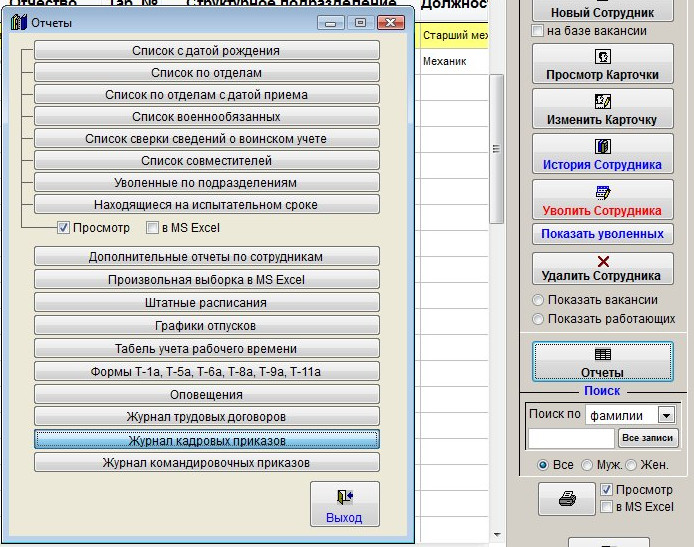Open the 'Список совместителей' report
Screen dimensions: 694x547
pyautogui.click(x=207, y=161)
